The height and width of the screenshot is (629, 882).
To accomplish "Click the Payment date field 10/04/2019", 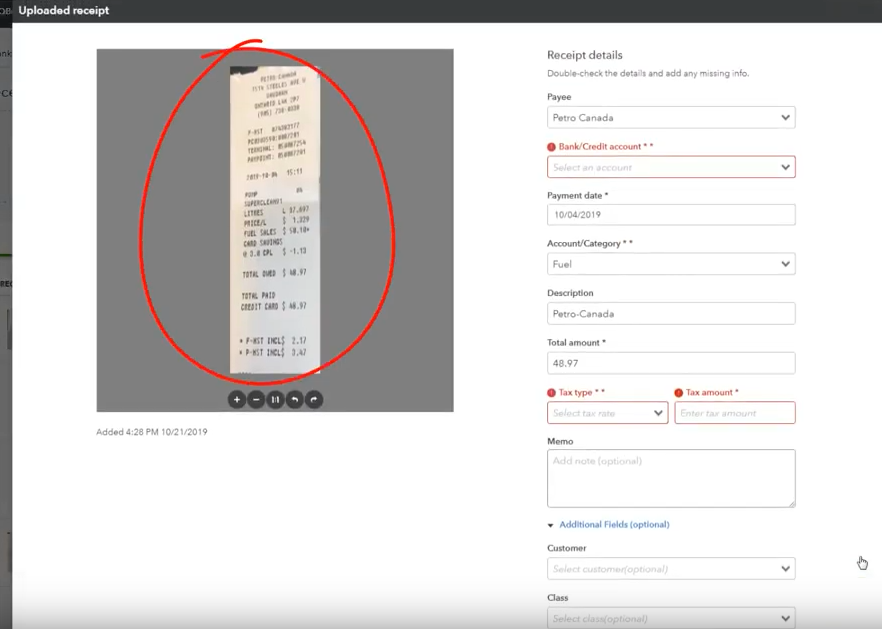I will pyautogui.click(x=671, y=214).
